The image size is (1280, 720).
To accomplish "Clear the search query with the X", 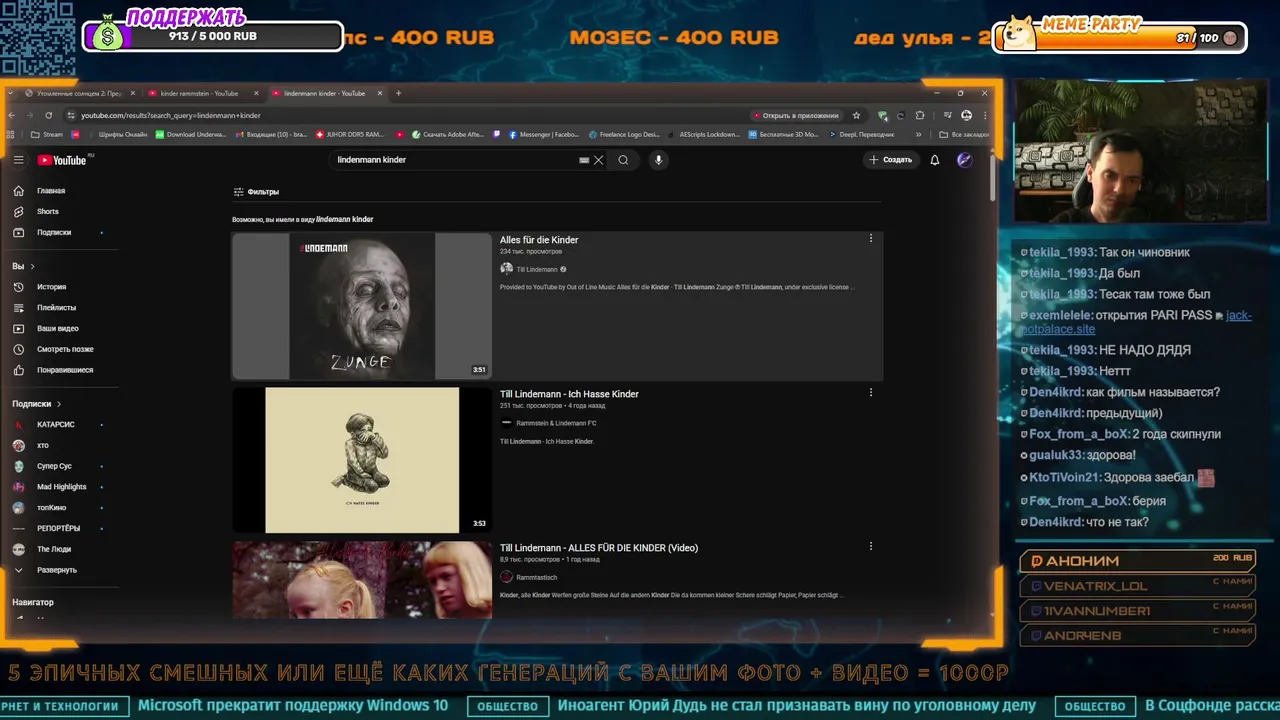I will 599,160.
